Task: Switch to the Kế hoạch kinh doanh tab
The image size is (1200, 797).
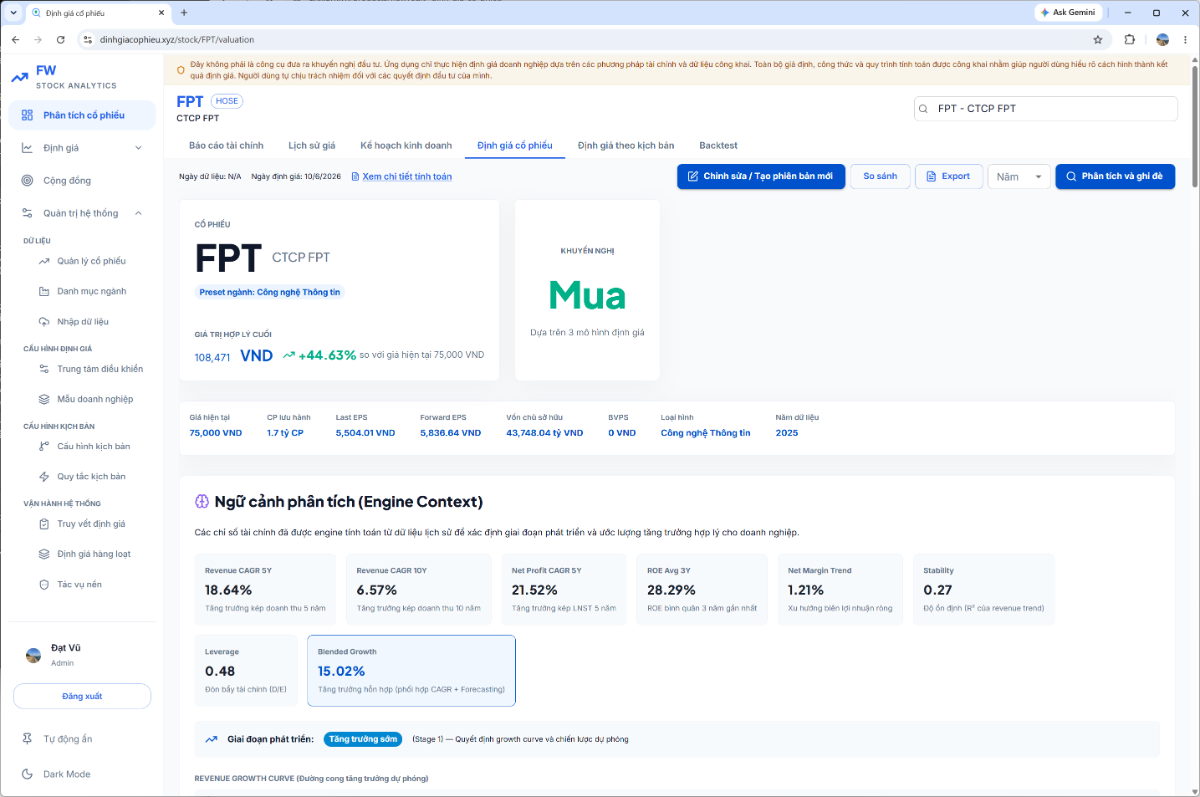Action: coord(406,145)
